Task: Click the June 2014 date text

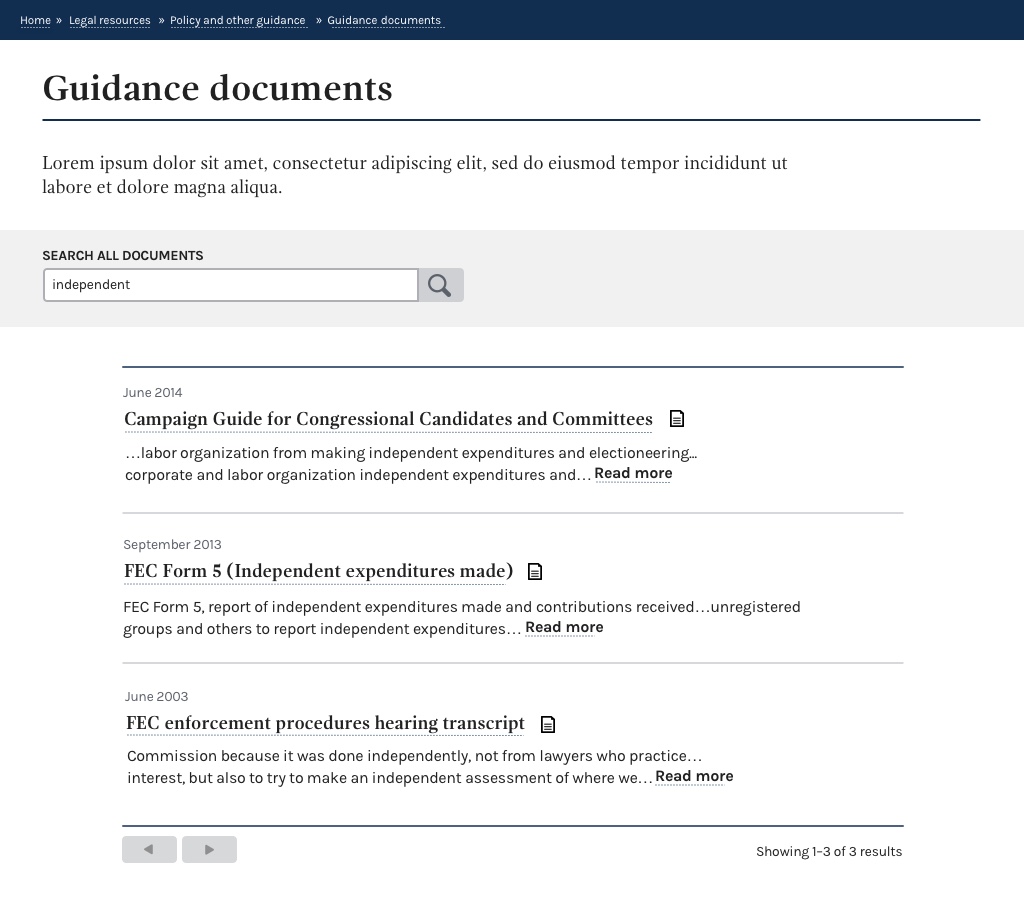Action: click(153, 393)
